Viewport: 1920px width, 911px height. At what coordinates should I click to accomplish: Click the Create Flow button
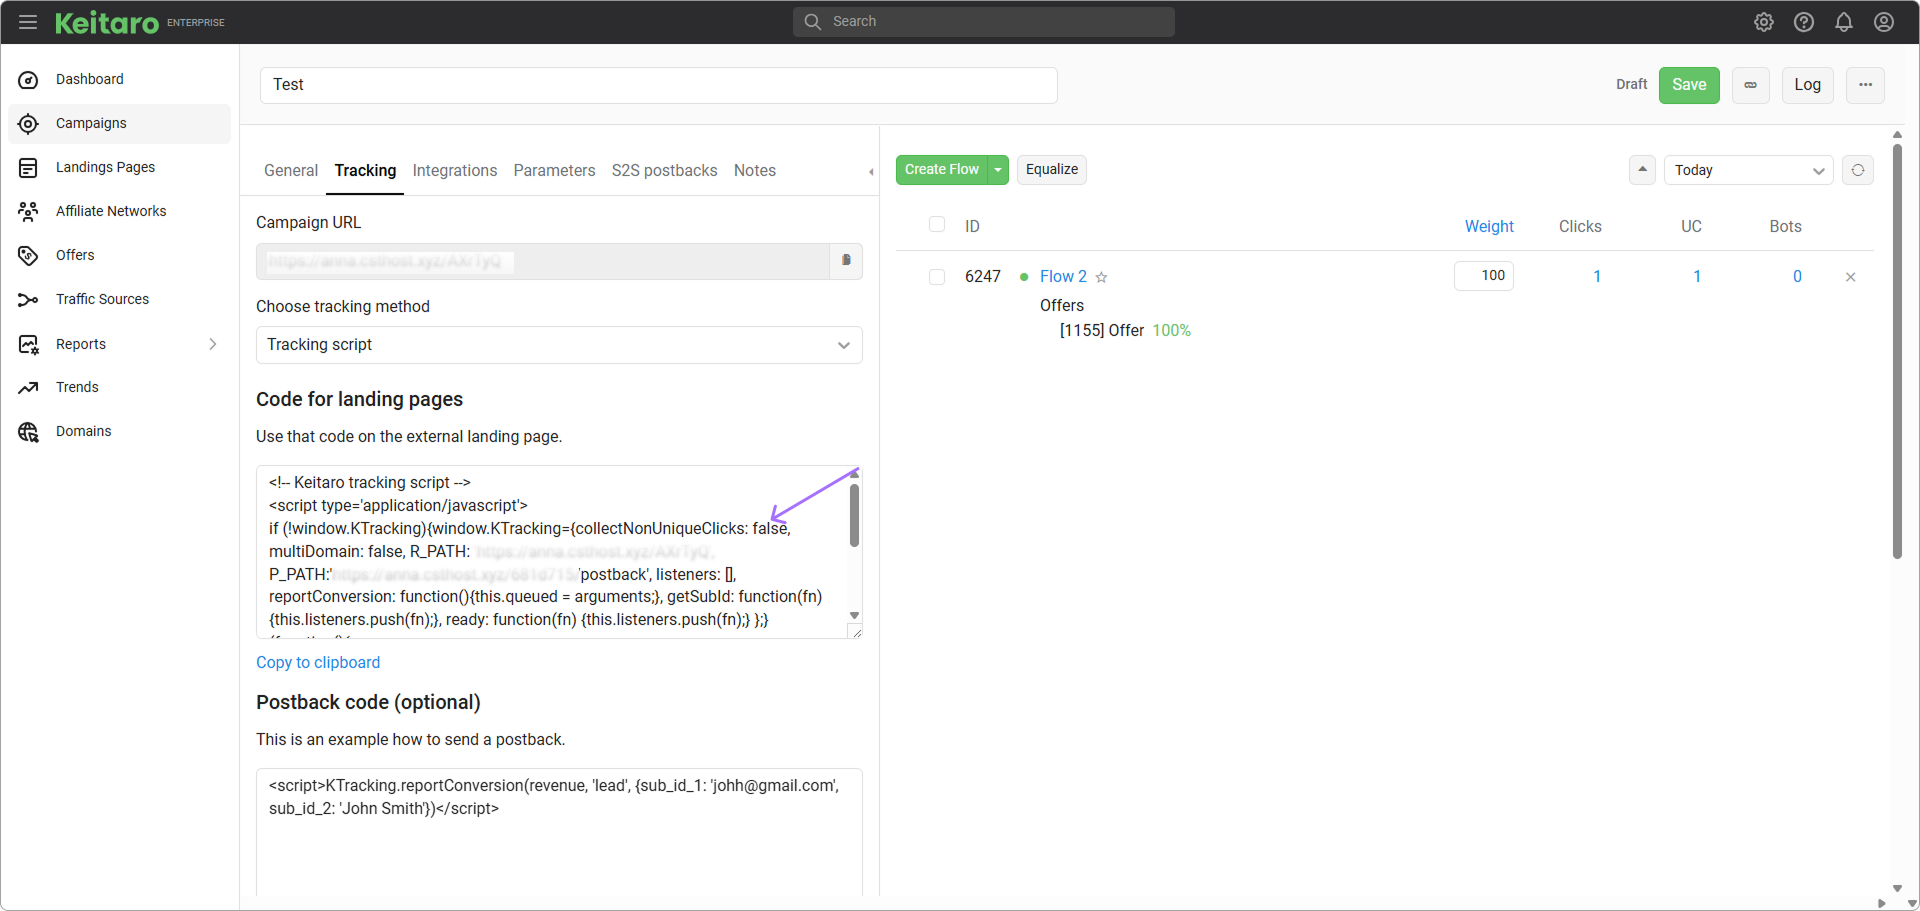pyautogui.click(x=942, y=170)
